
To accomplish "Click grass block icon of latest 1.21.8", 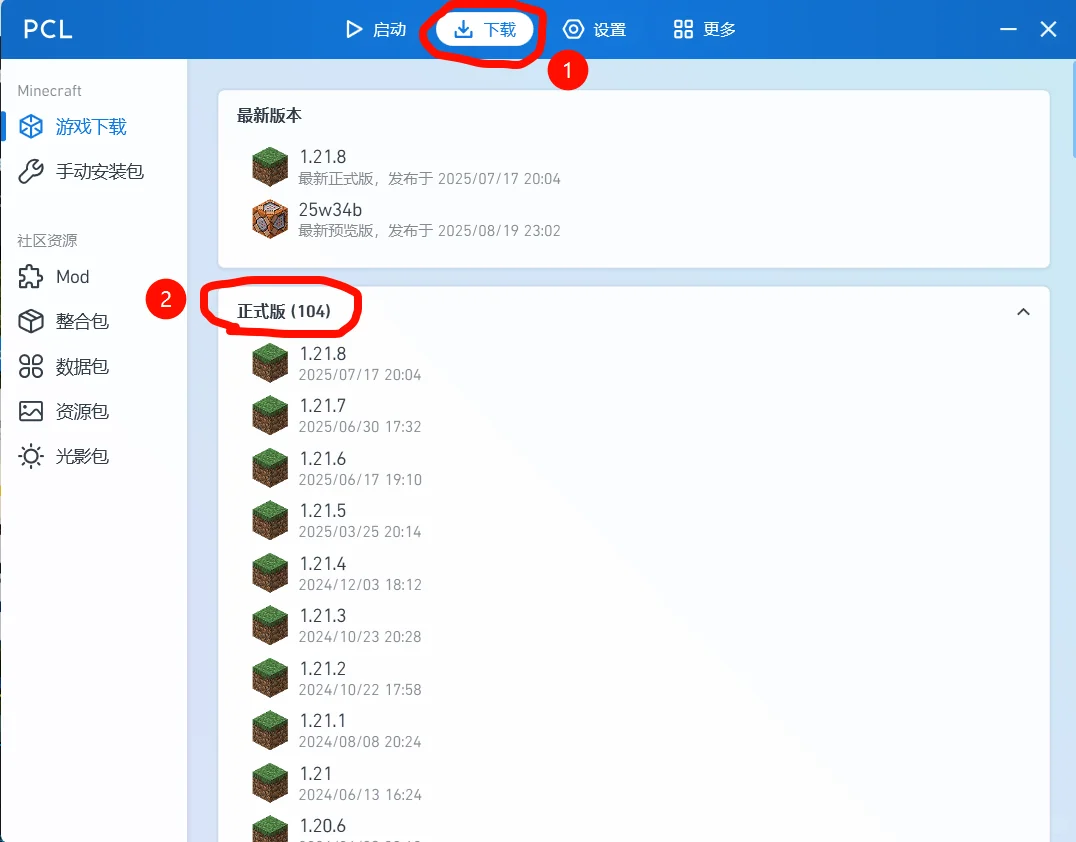I will pyautogui.click(x=270, y=167).
